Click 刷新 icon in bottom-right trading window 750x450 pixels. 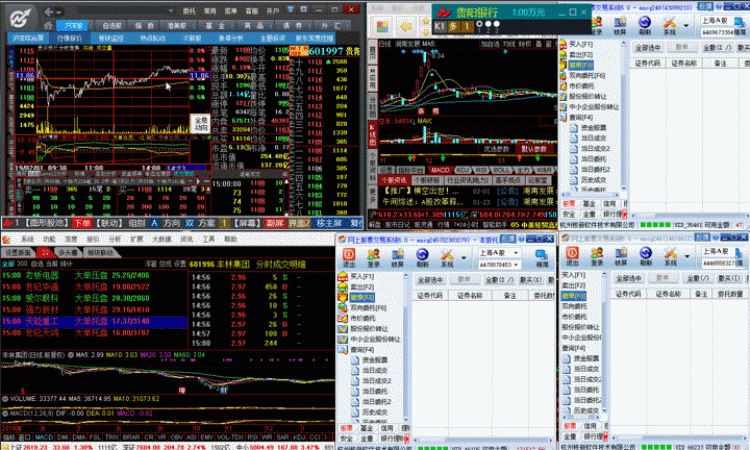coord(646,256)
